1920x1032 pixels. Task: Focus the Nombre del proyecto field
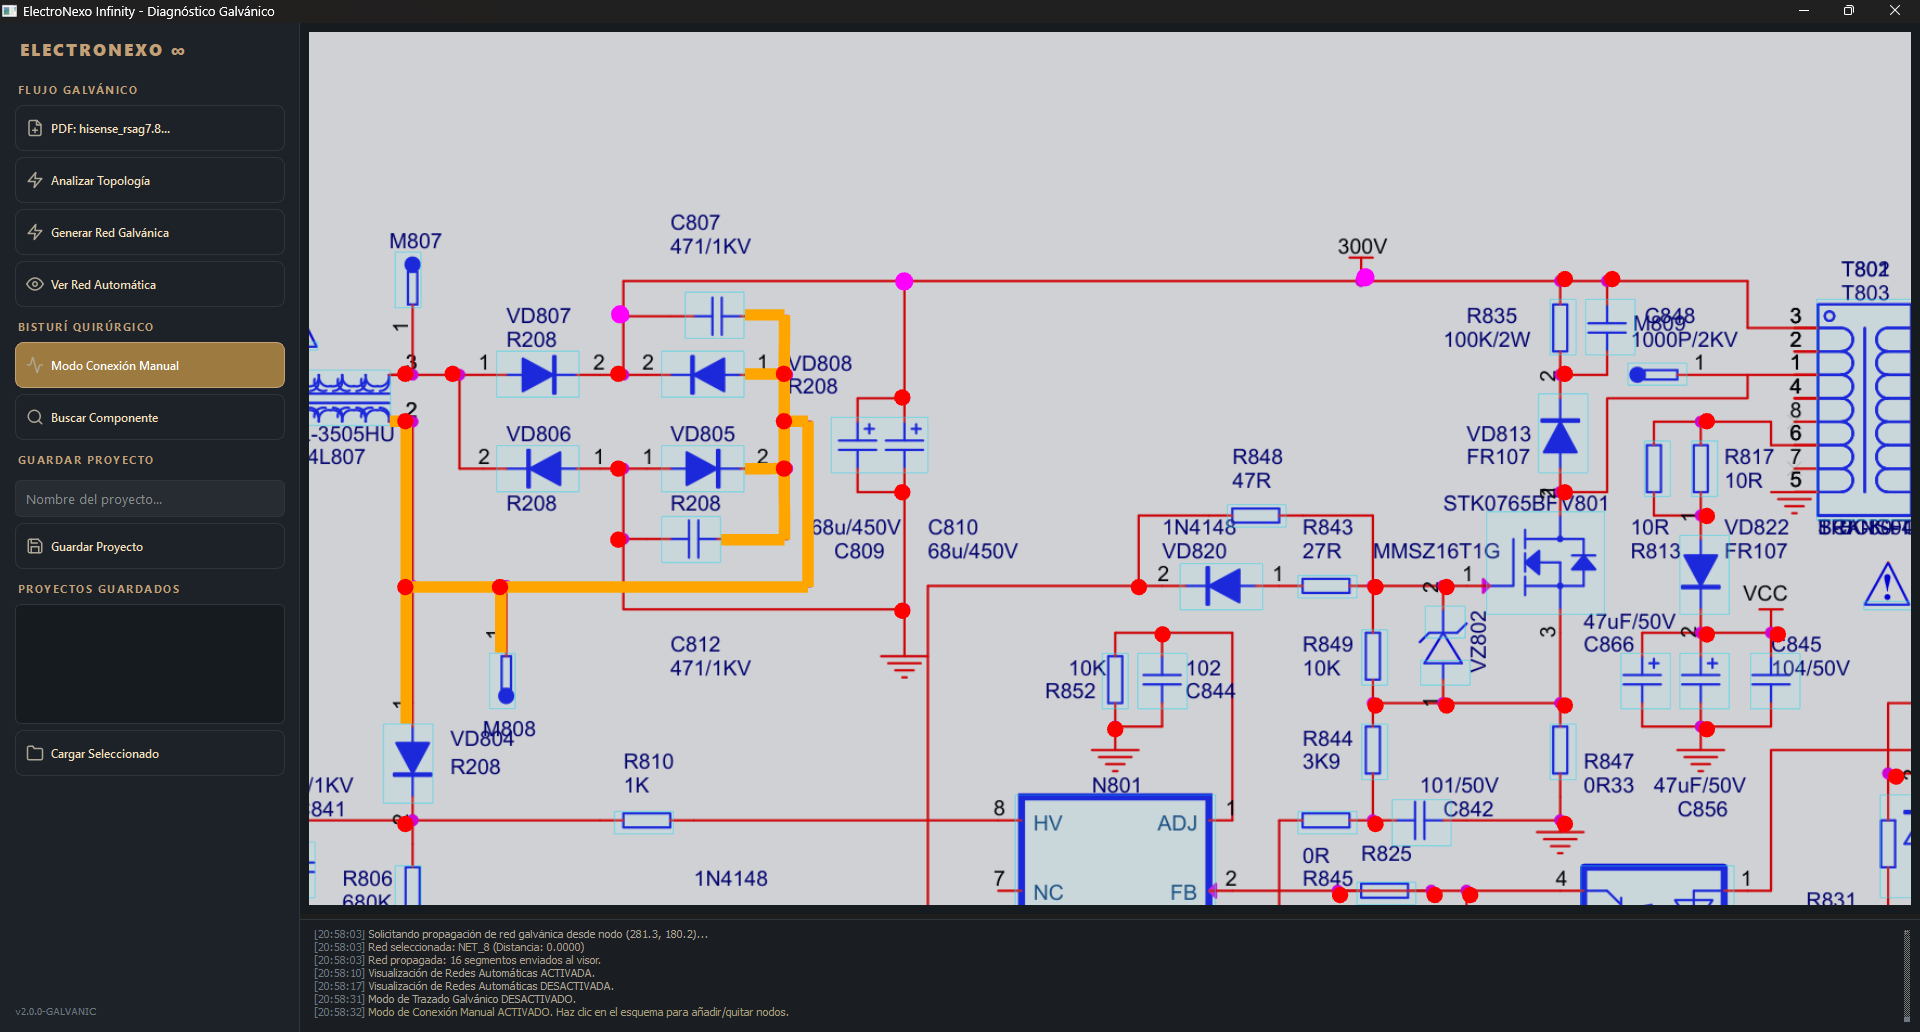point(150,499)
